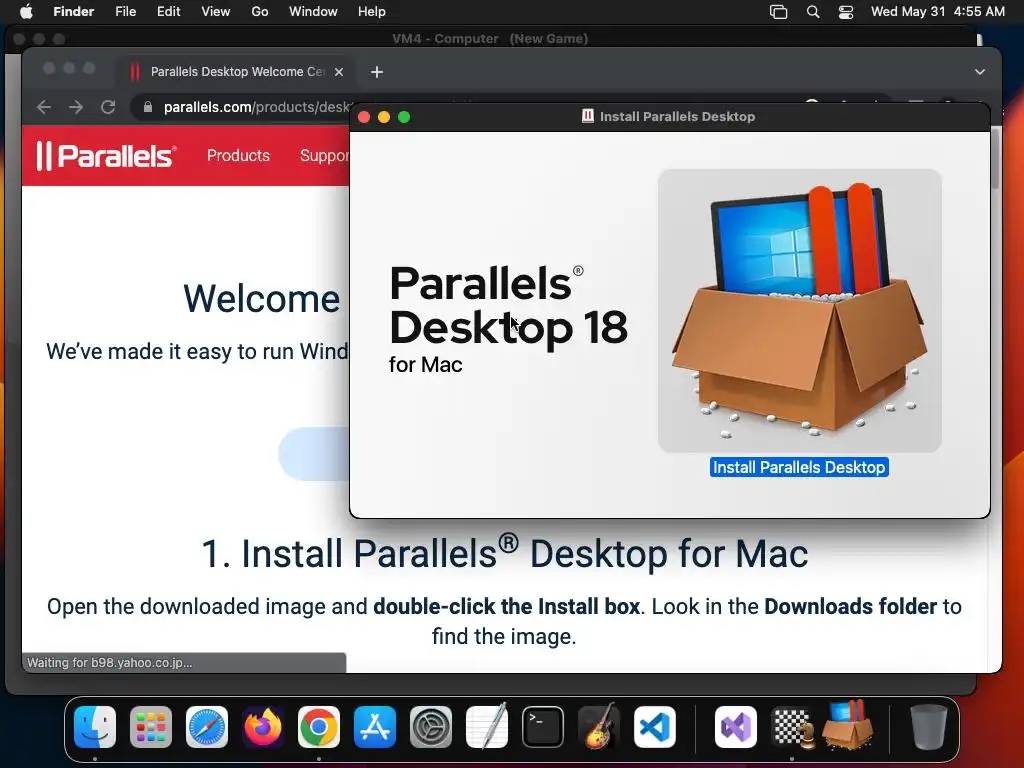Open the Products link on the Parallels site
The image size is (1024, 768).
click(x=238, y=155)
